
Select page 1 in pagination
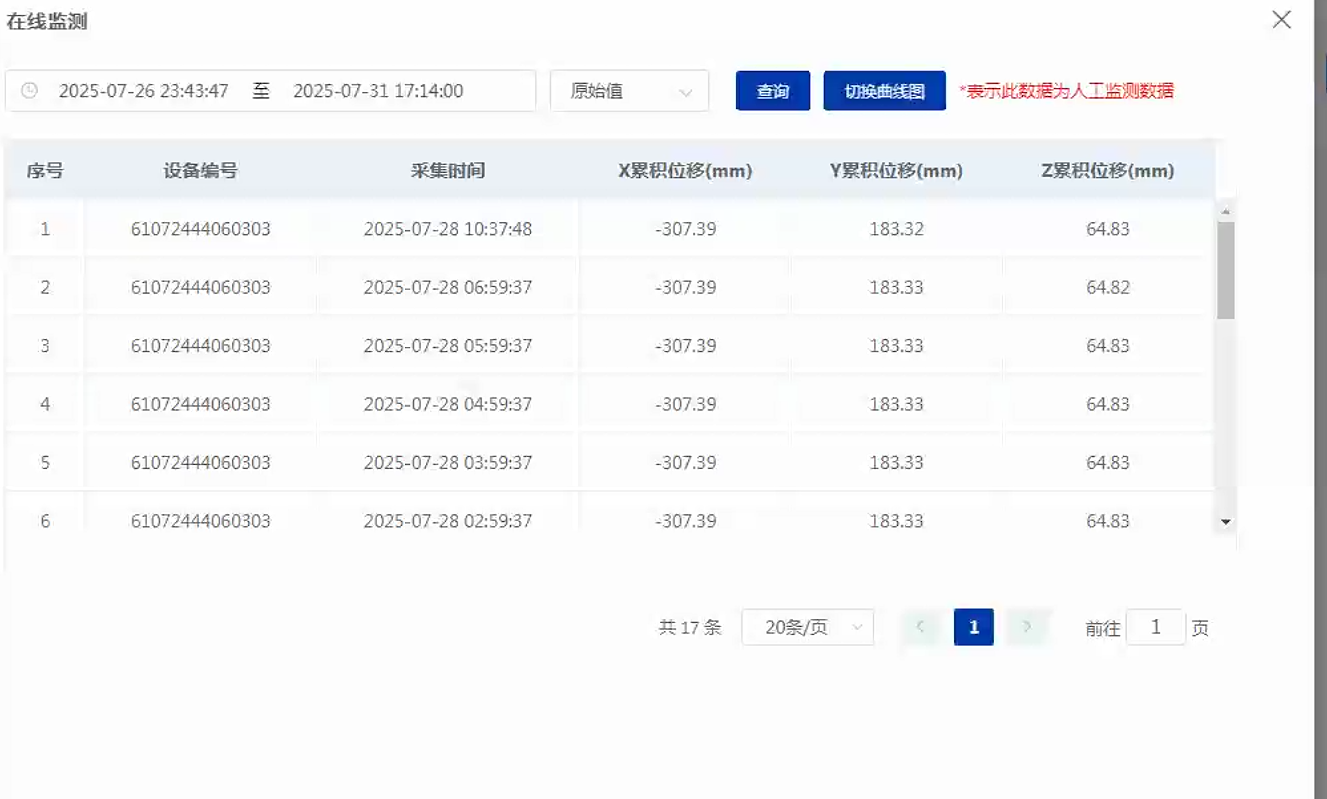(x=974, y=627)
